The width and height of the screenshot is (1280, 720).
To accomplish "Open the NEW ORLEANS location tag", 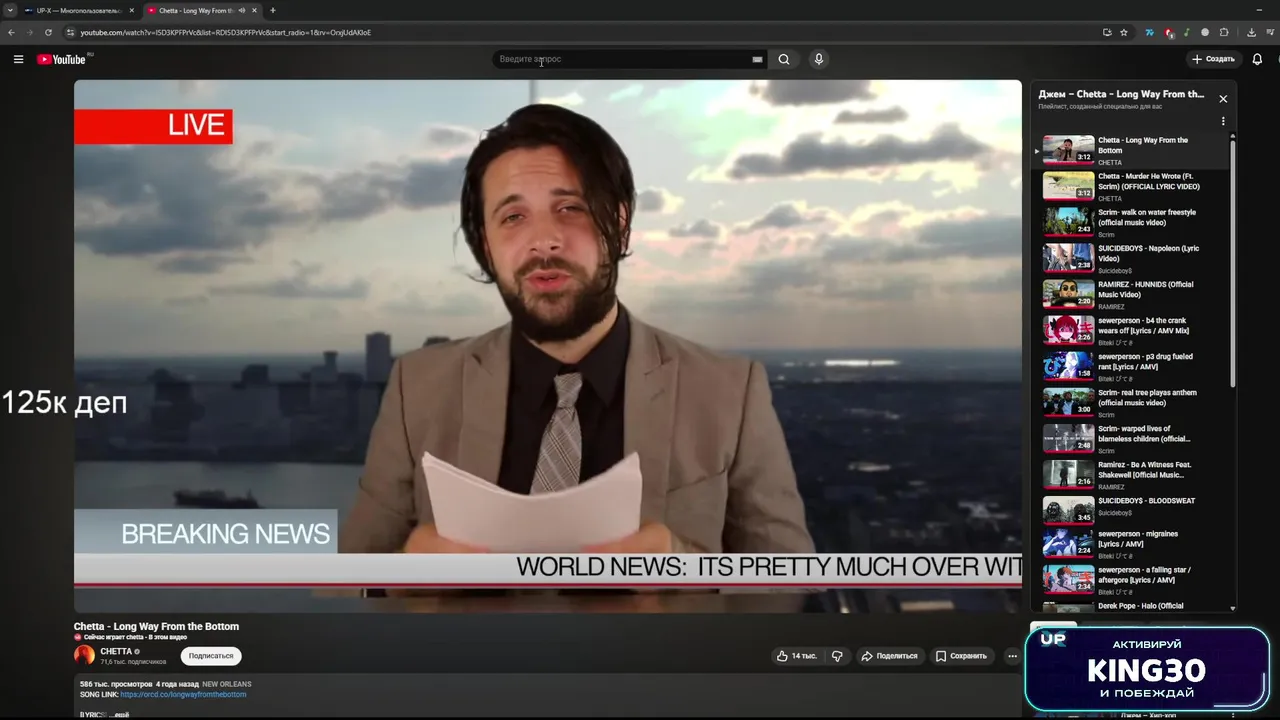I will (x=227, y=684).
